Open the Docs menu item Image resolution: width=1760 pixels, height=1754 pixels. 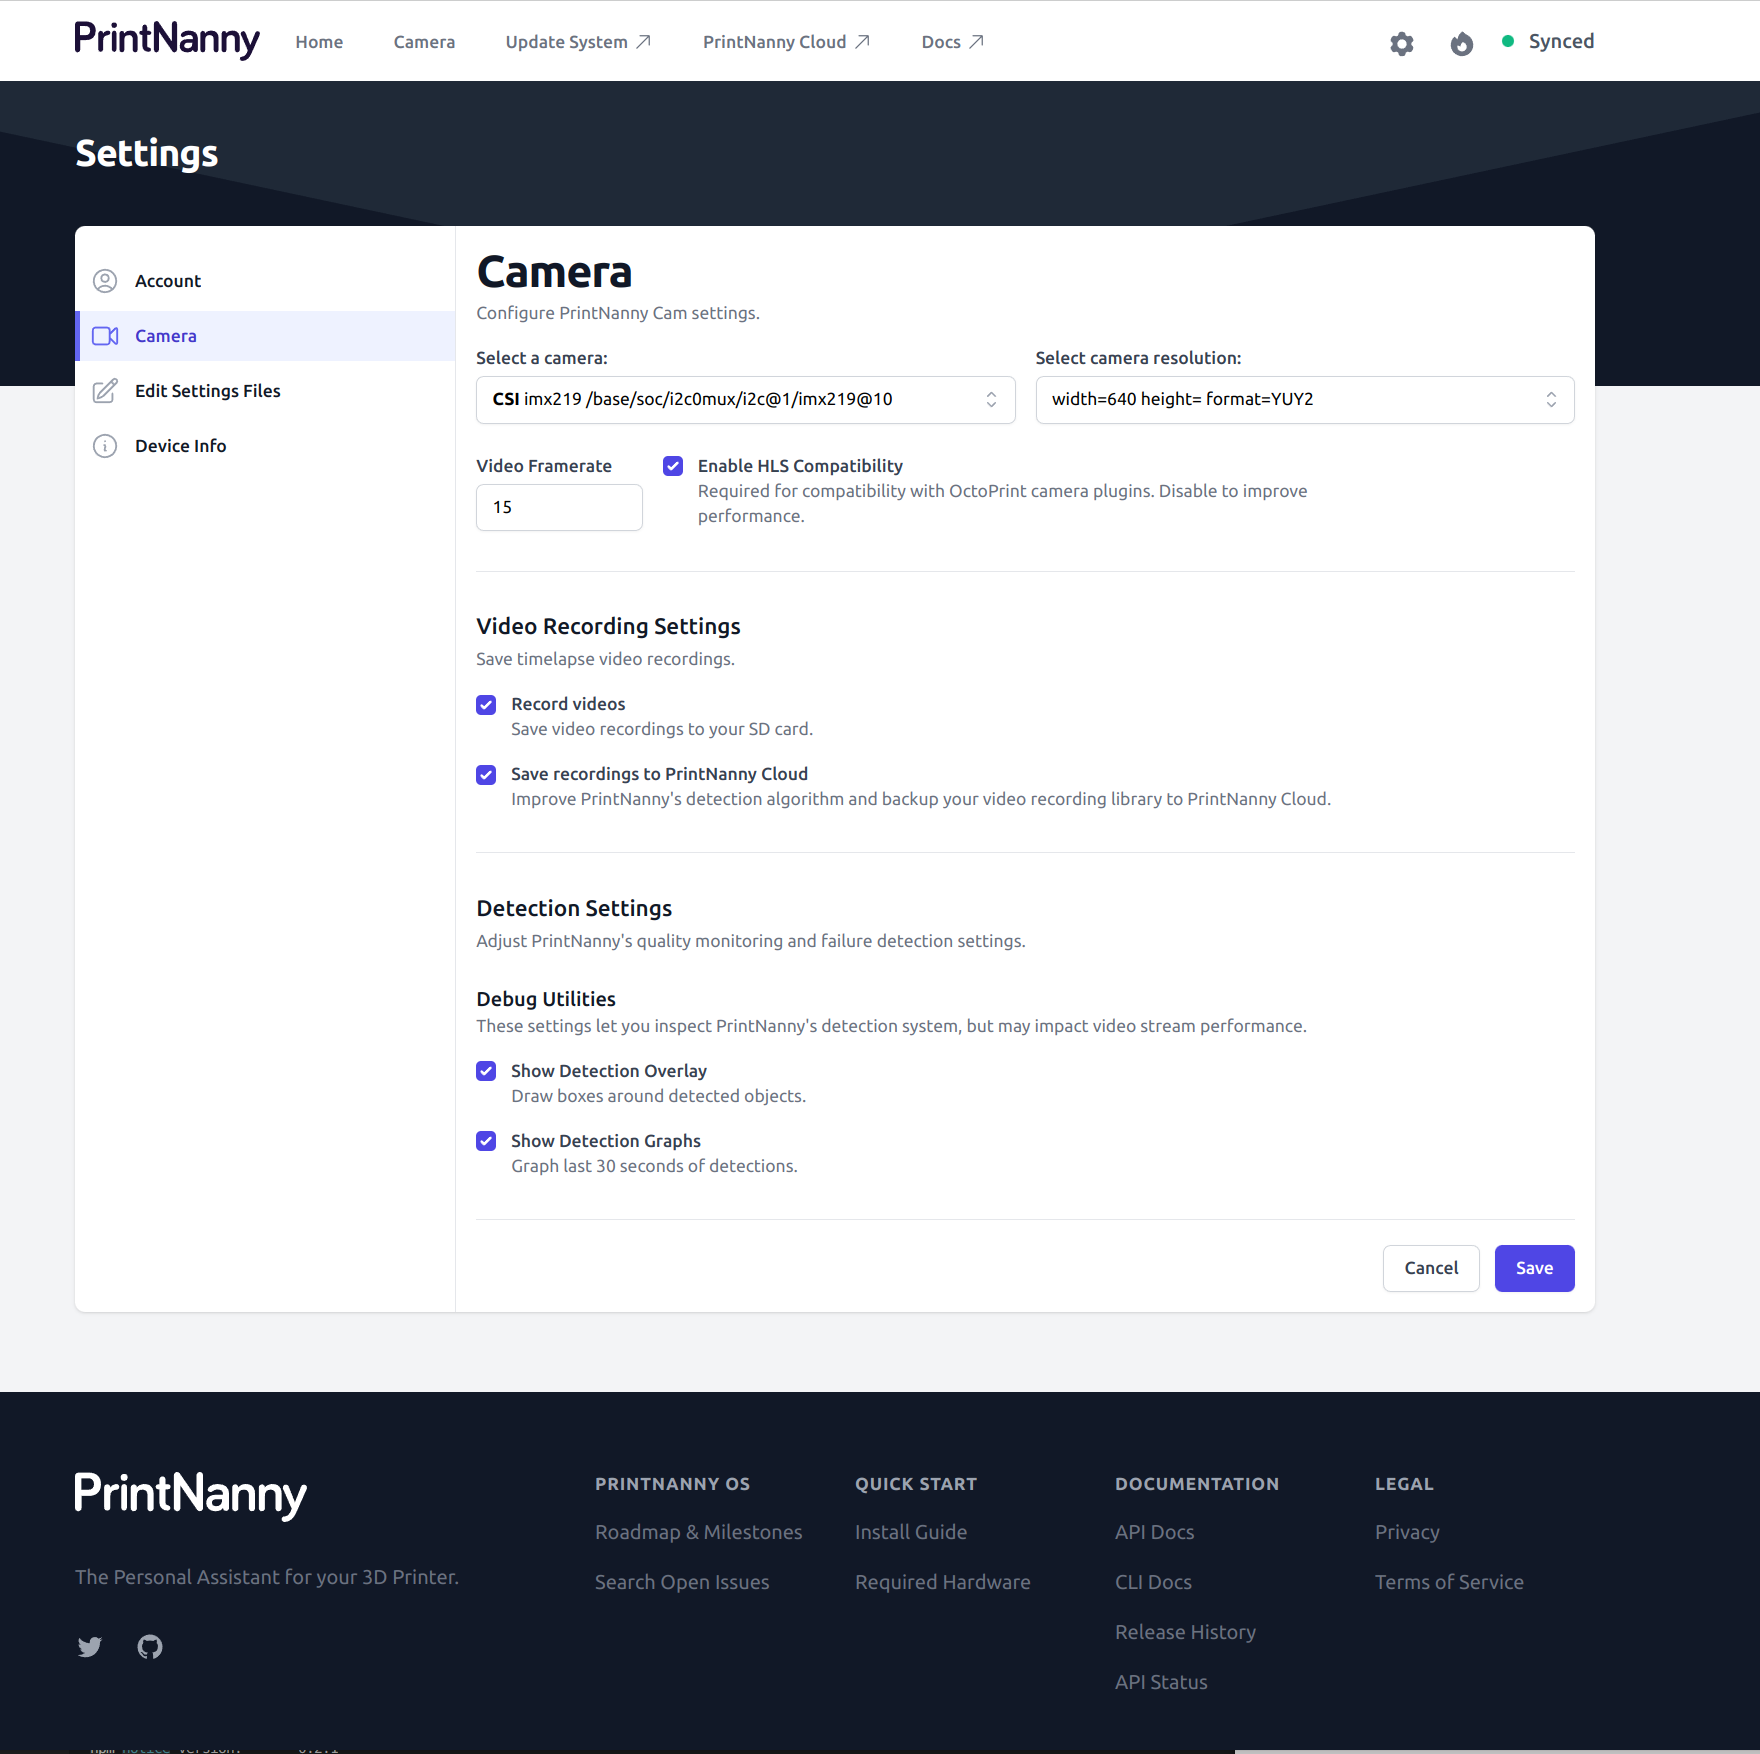pos(941,42)
